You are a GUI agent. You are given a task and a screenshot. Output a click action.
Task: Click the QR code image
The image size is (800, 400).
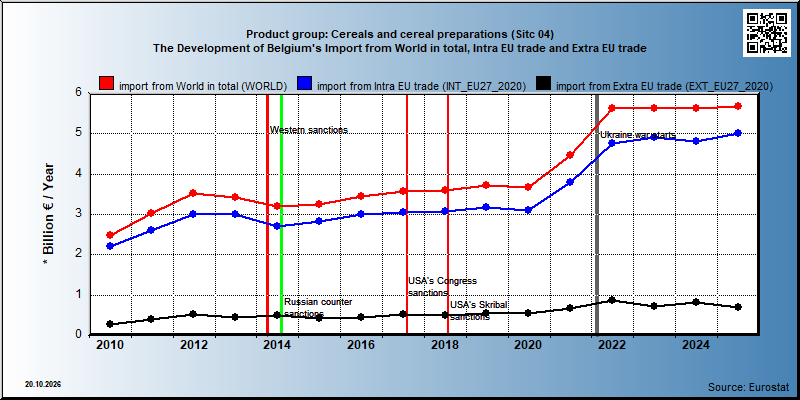766,33
